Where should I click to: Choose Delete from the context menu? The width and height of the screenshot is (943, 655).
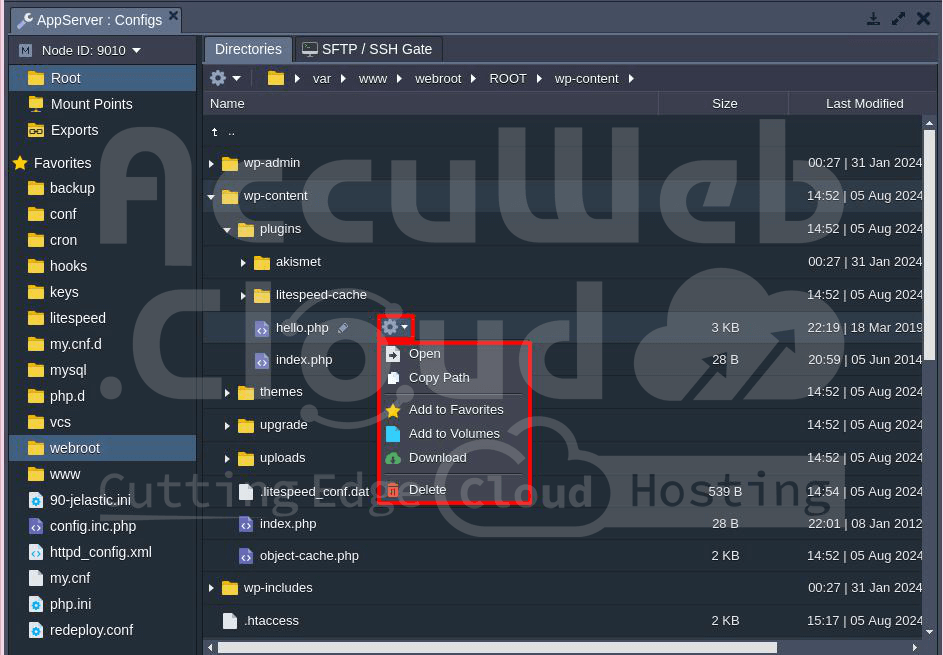coord(427,490)
